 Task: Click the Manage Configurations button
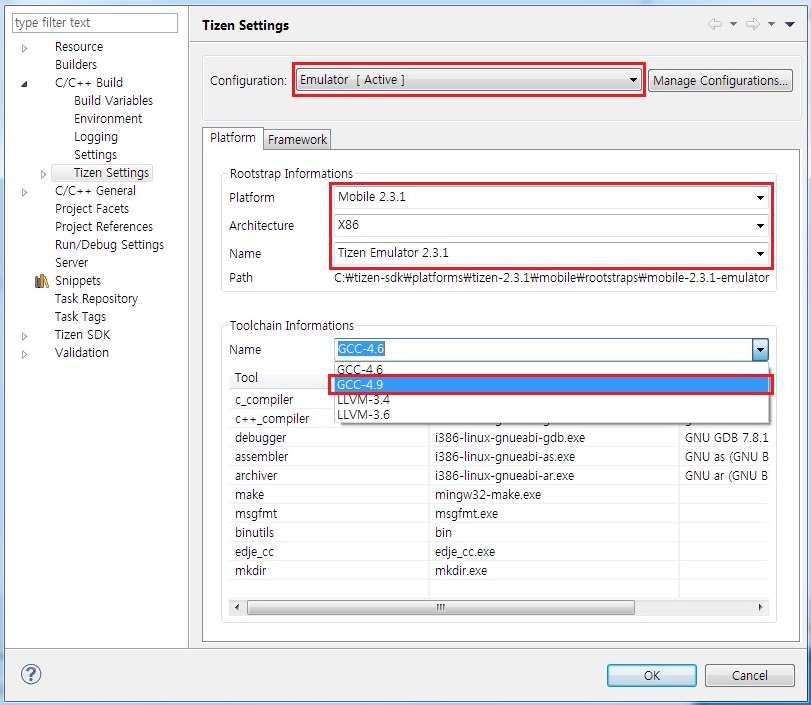pos(720,81)
